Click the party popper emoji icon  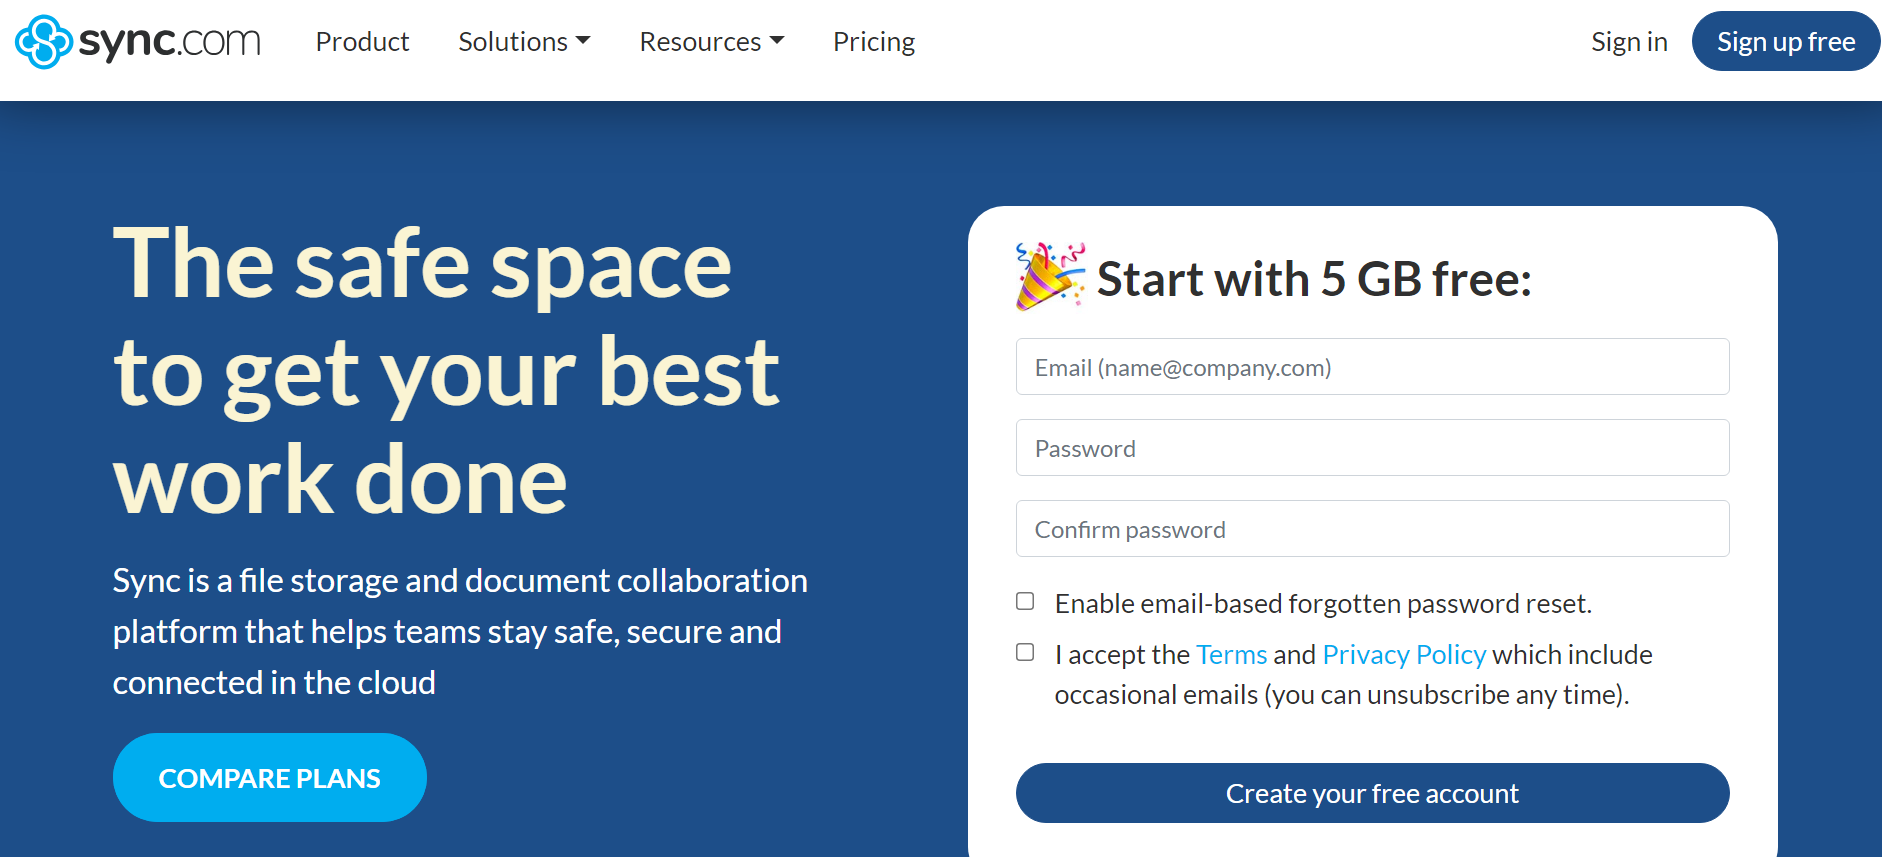pos(1050,276)
